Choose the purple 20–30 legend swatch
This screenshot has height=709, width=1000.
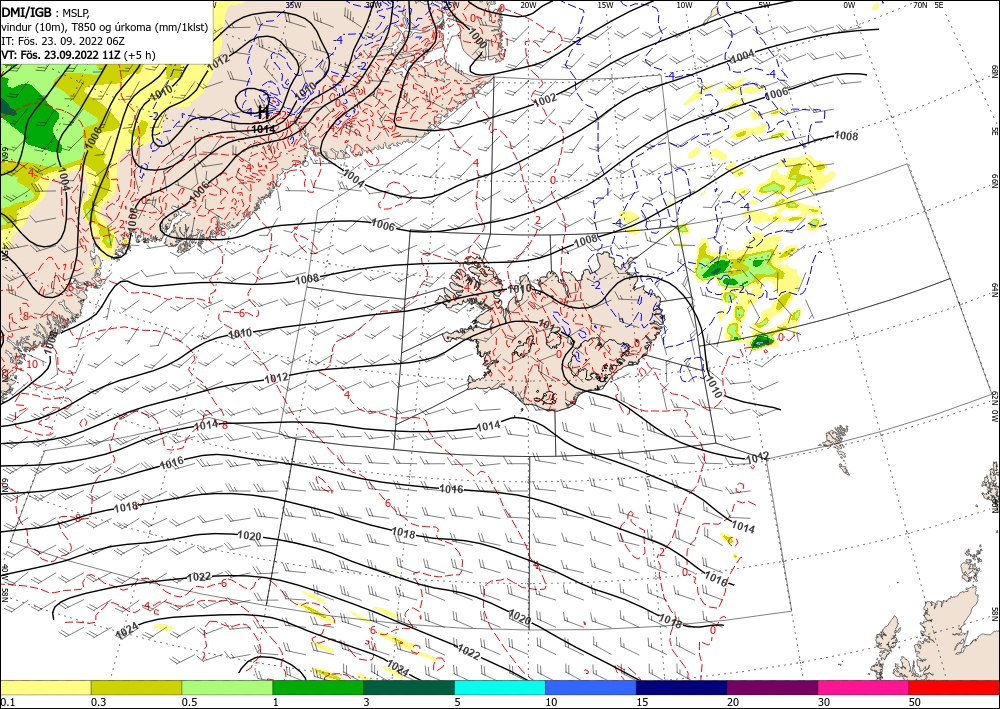click(x=772, y=688)
